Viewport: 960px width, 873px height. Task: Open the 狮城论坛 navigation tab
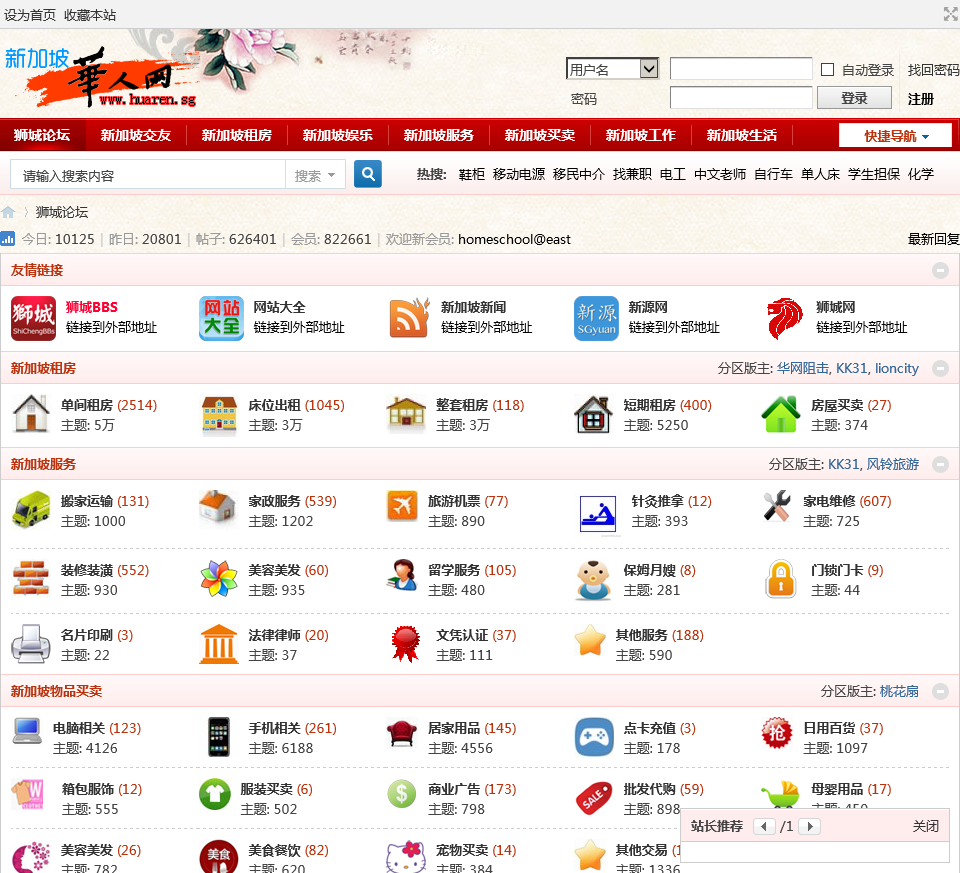click(42, 135)
